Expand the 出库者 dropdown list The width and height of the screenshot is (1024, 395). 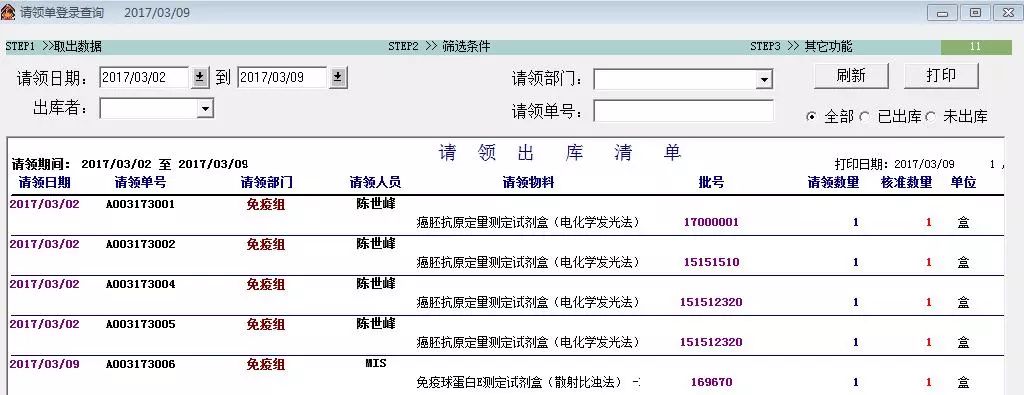[x=205, y=108]
